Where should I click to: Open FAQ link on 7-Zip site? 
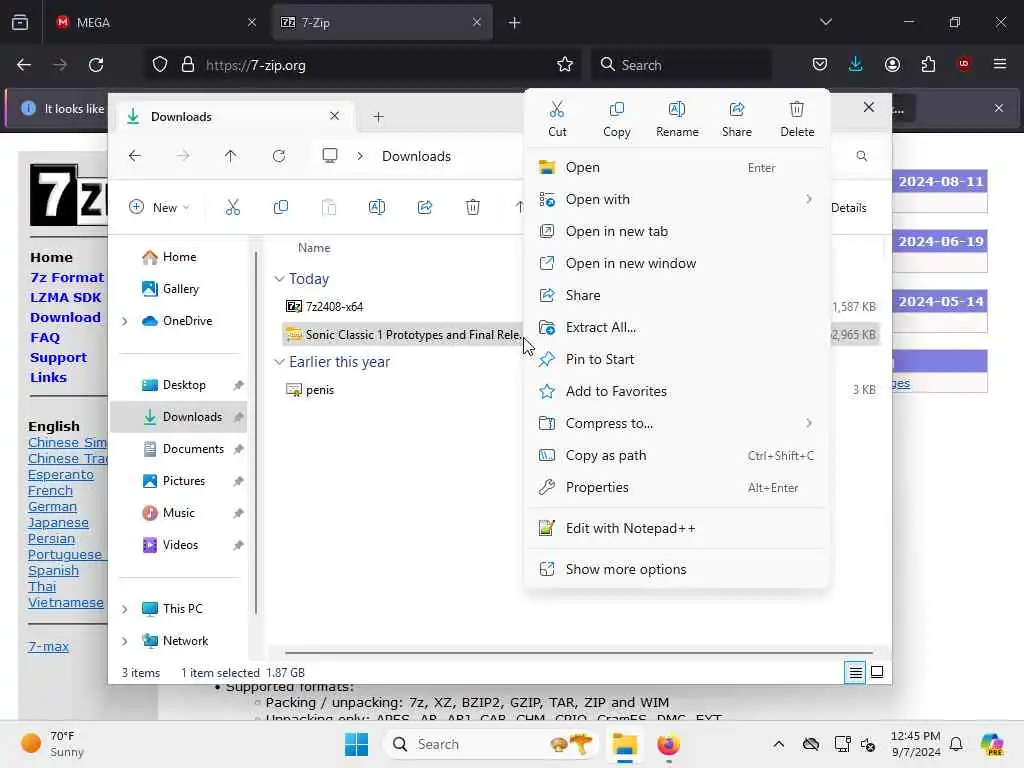click(x=45, y=338)
